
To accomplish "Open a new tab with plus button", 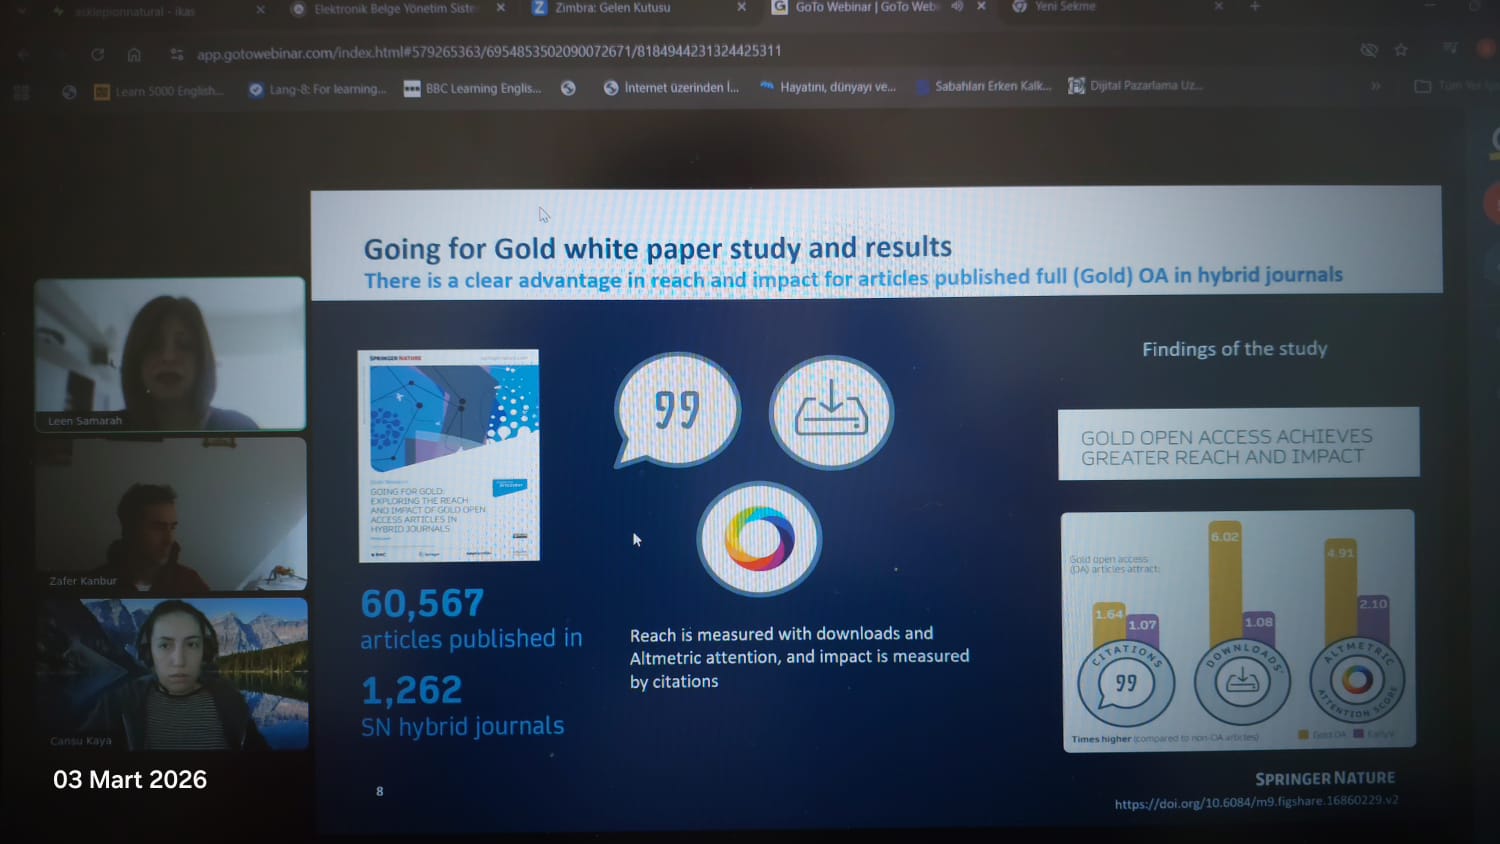I will (1255, 6).
